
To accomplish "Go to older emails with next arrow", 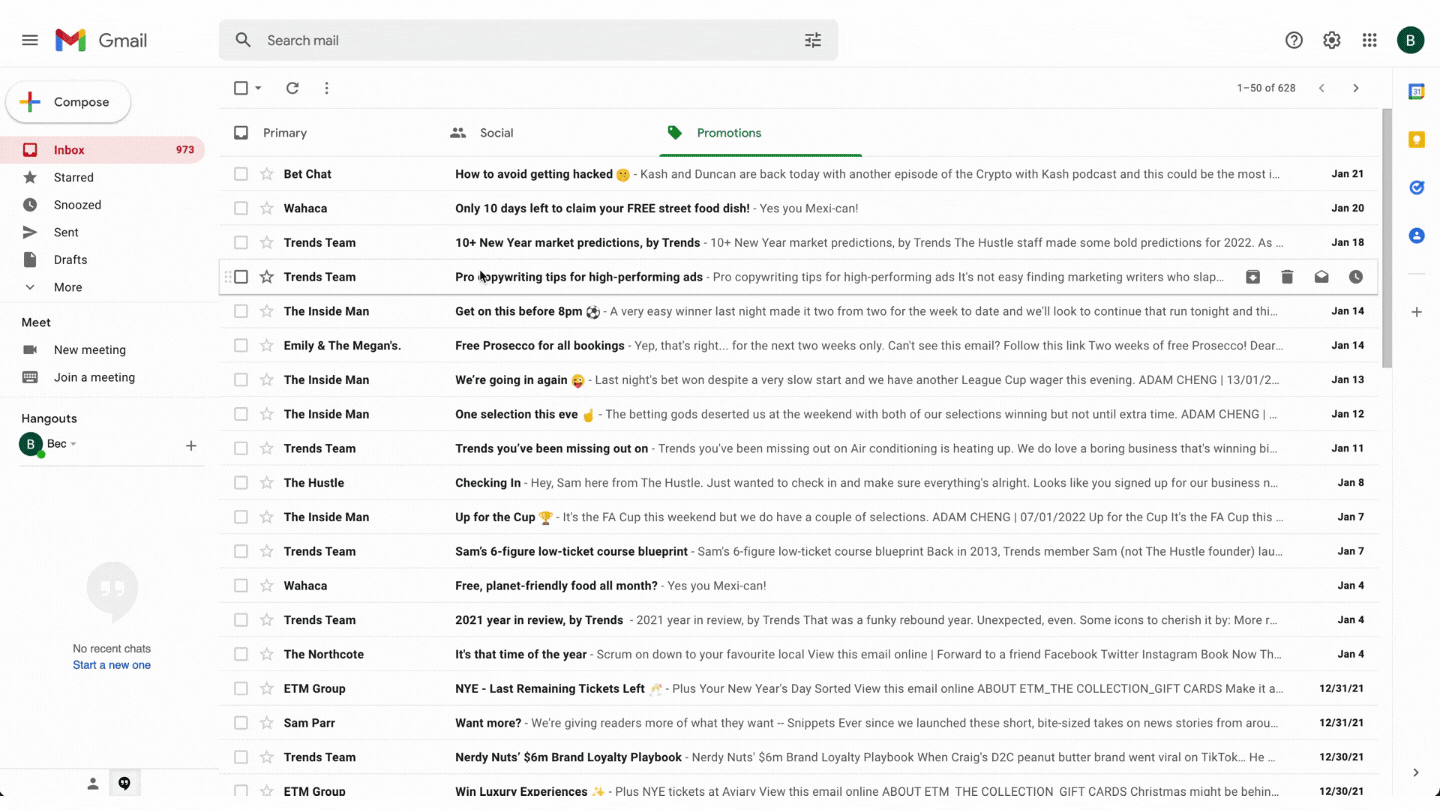I will pos(1356,88).
